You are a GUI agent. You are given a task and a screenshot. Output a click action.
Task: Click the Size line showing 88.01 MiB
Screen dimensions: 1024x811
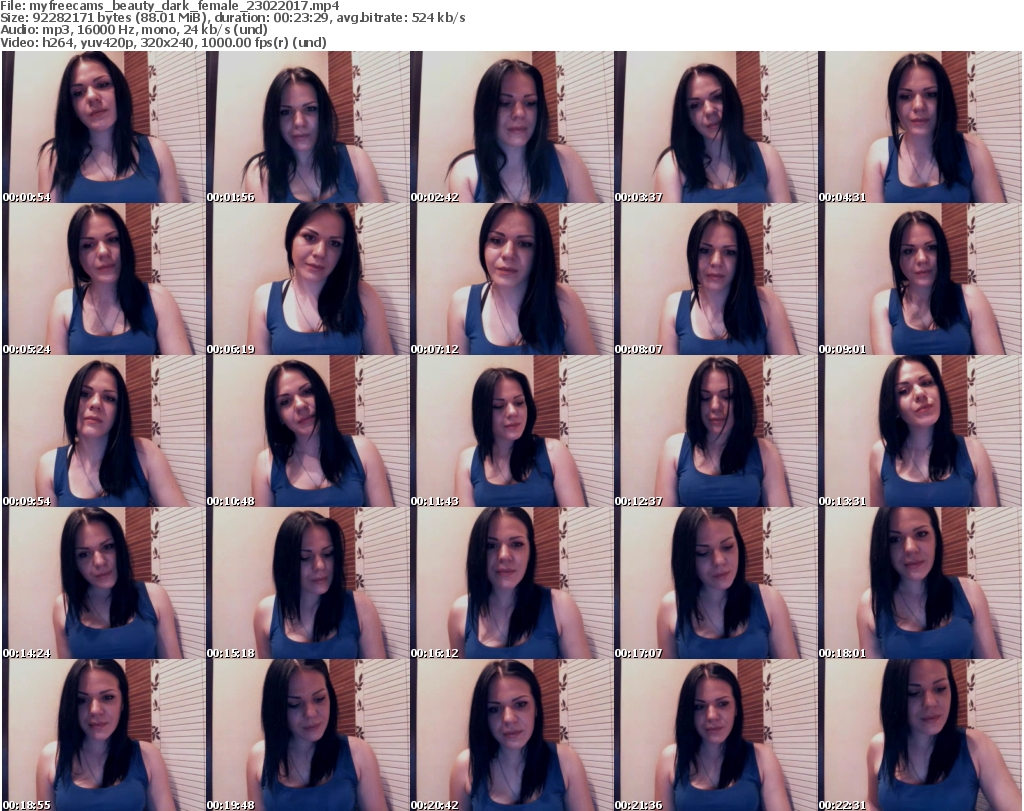point(232,18)
